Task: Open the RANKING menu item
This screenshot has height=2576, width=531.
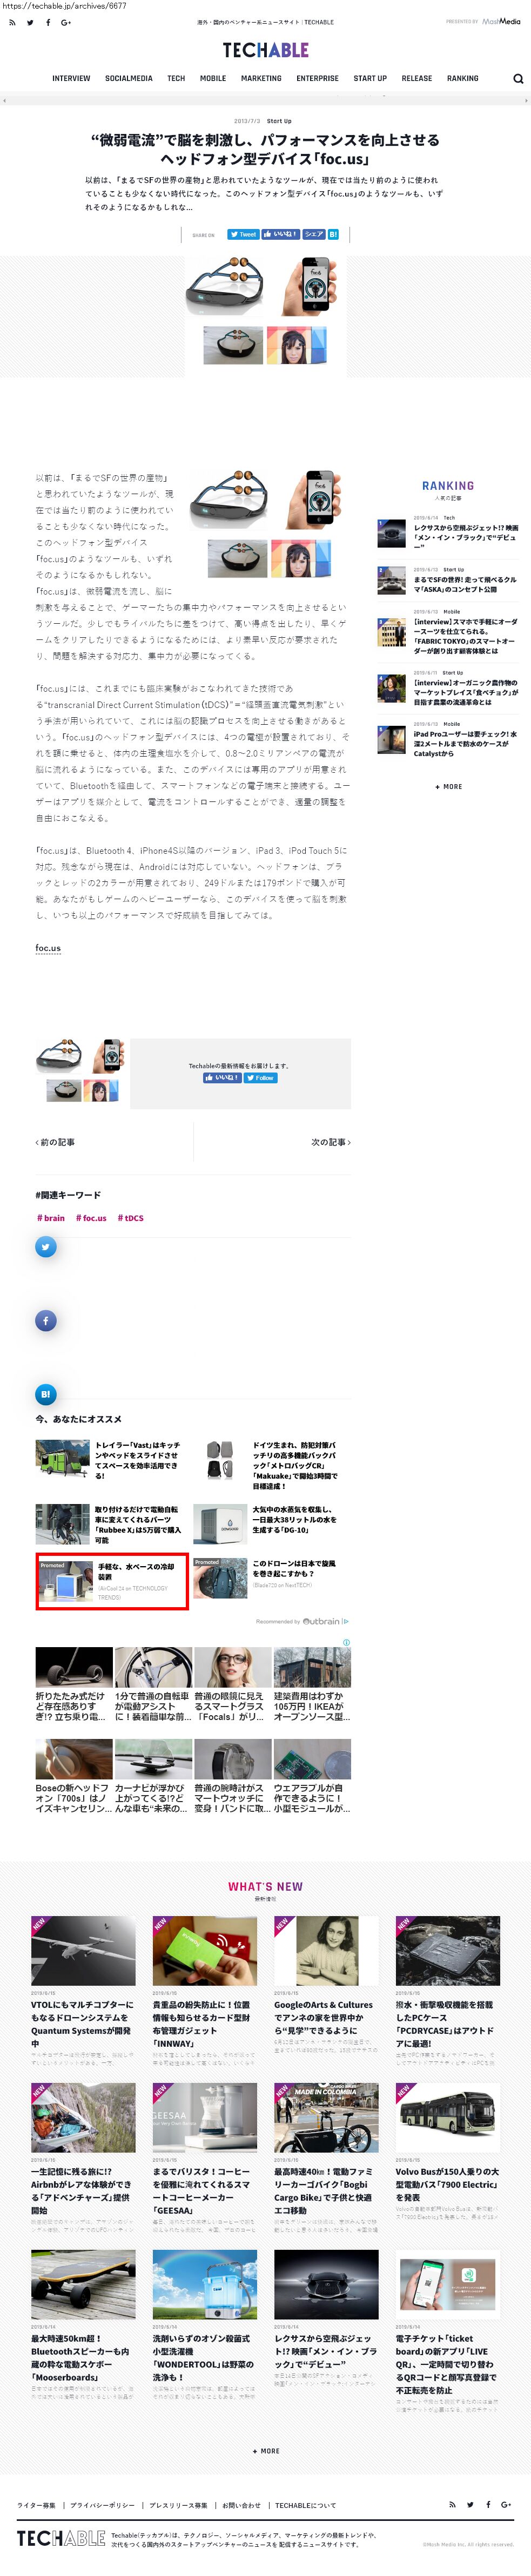Action: pos(462,79)
